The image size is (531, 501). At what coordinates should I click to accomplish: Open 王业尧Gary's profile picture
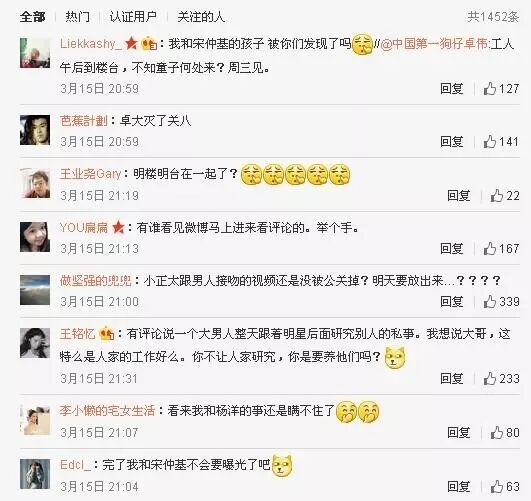[x=35, y=183]
